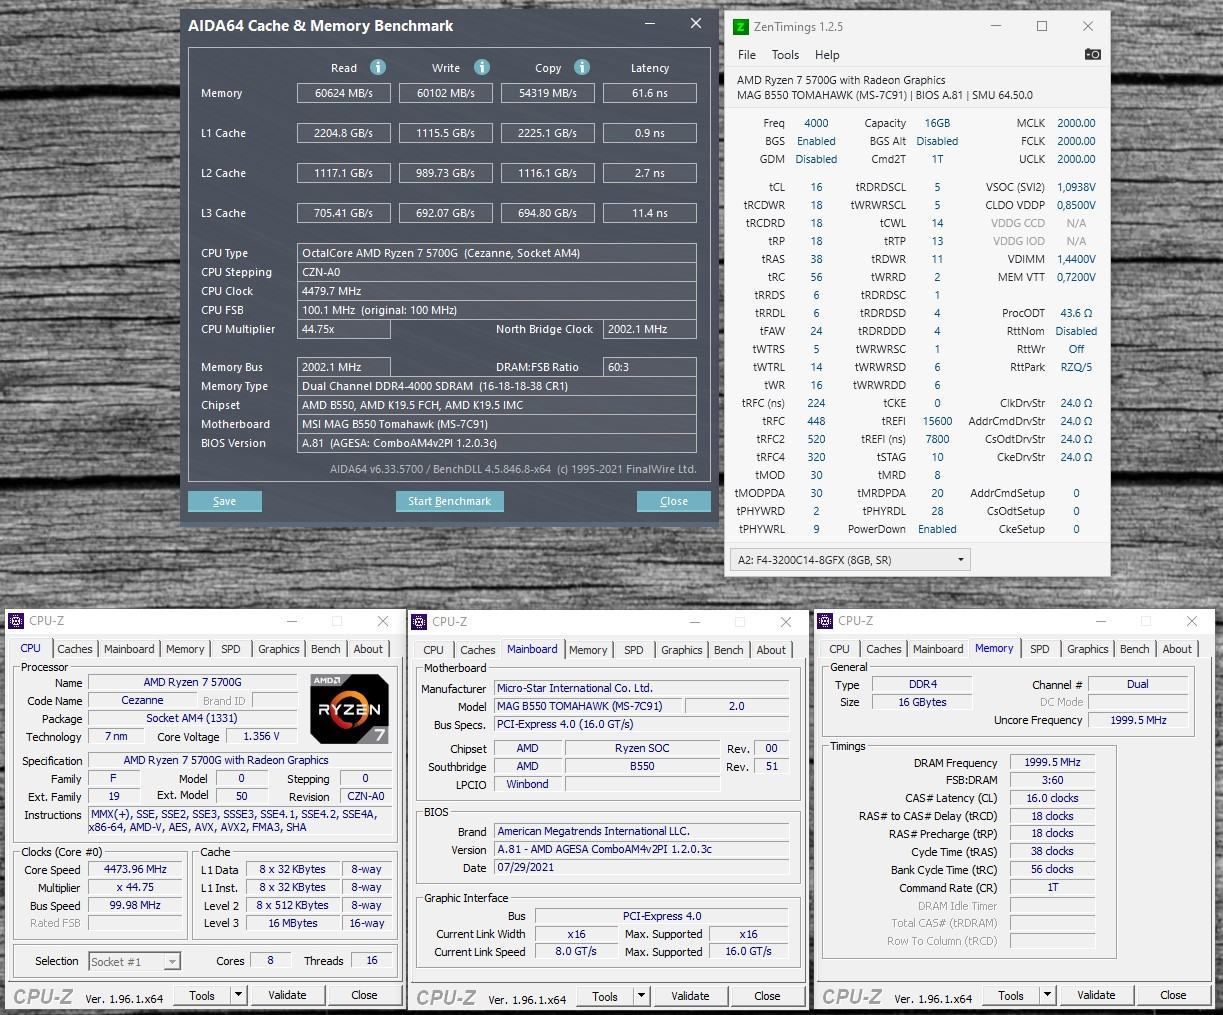Click Memory Type field showing DDR4-4000 SDRAM
1223x1015 pixels.
pos(498,386)
